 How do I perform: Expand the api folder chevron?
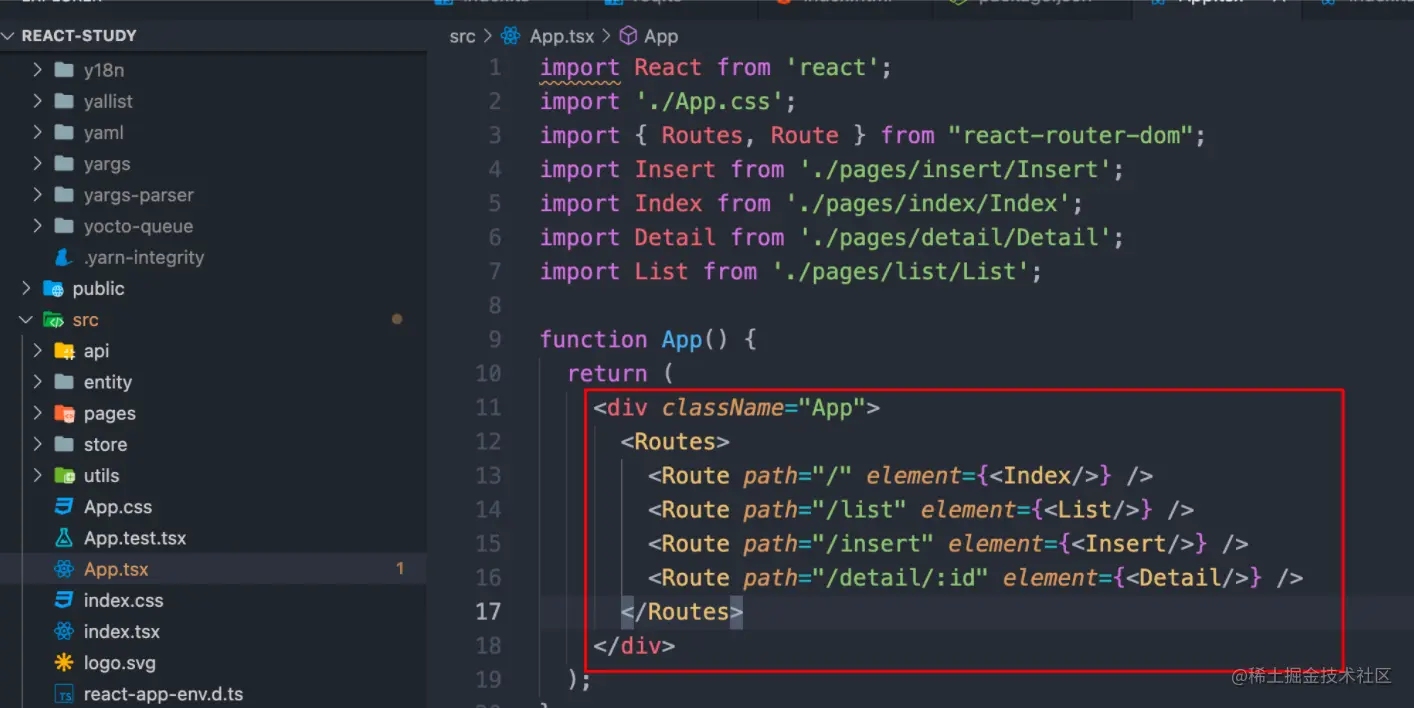tap(37, 351)
